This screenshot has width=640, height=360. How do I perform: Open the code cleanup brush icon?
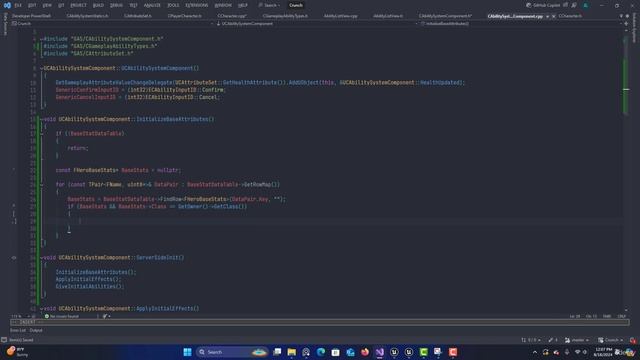point(106,316)
